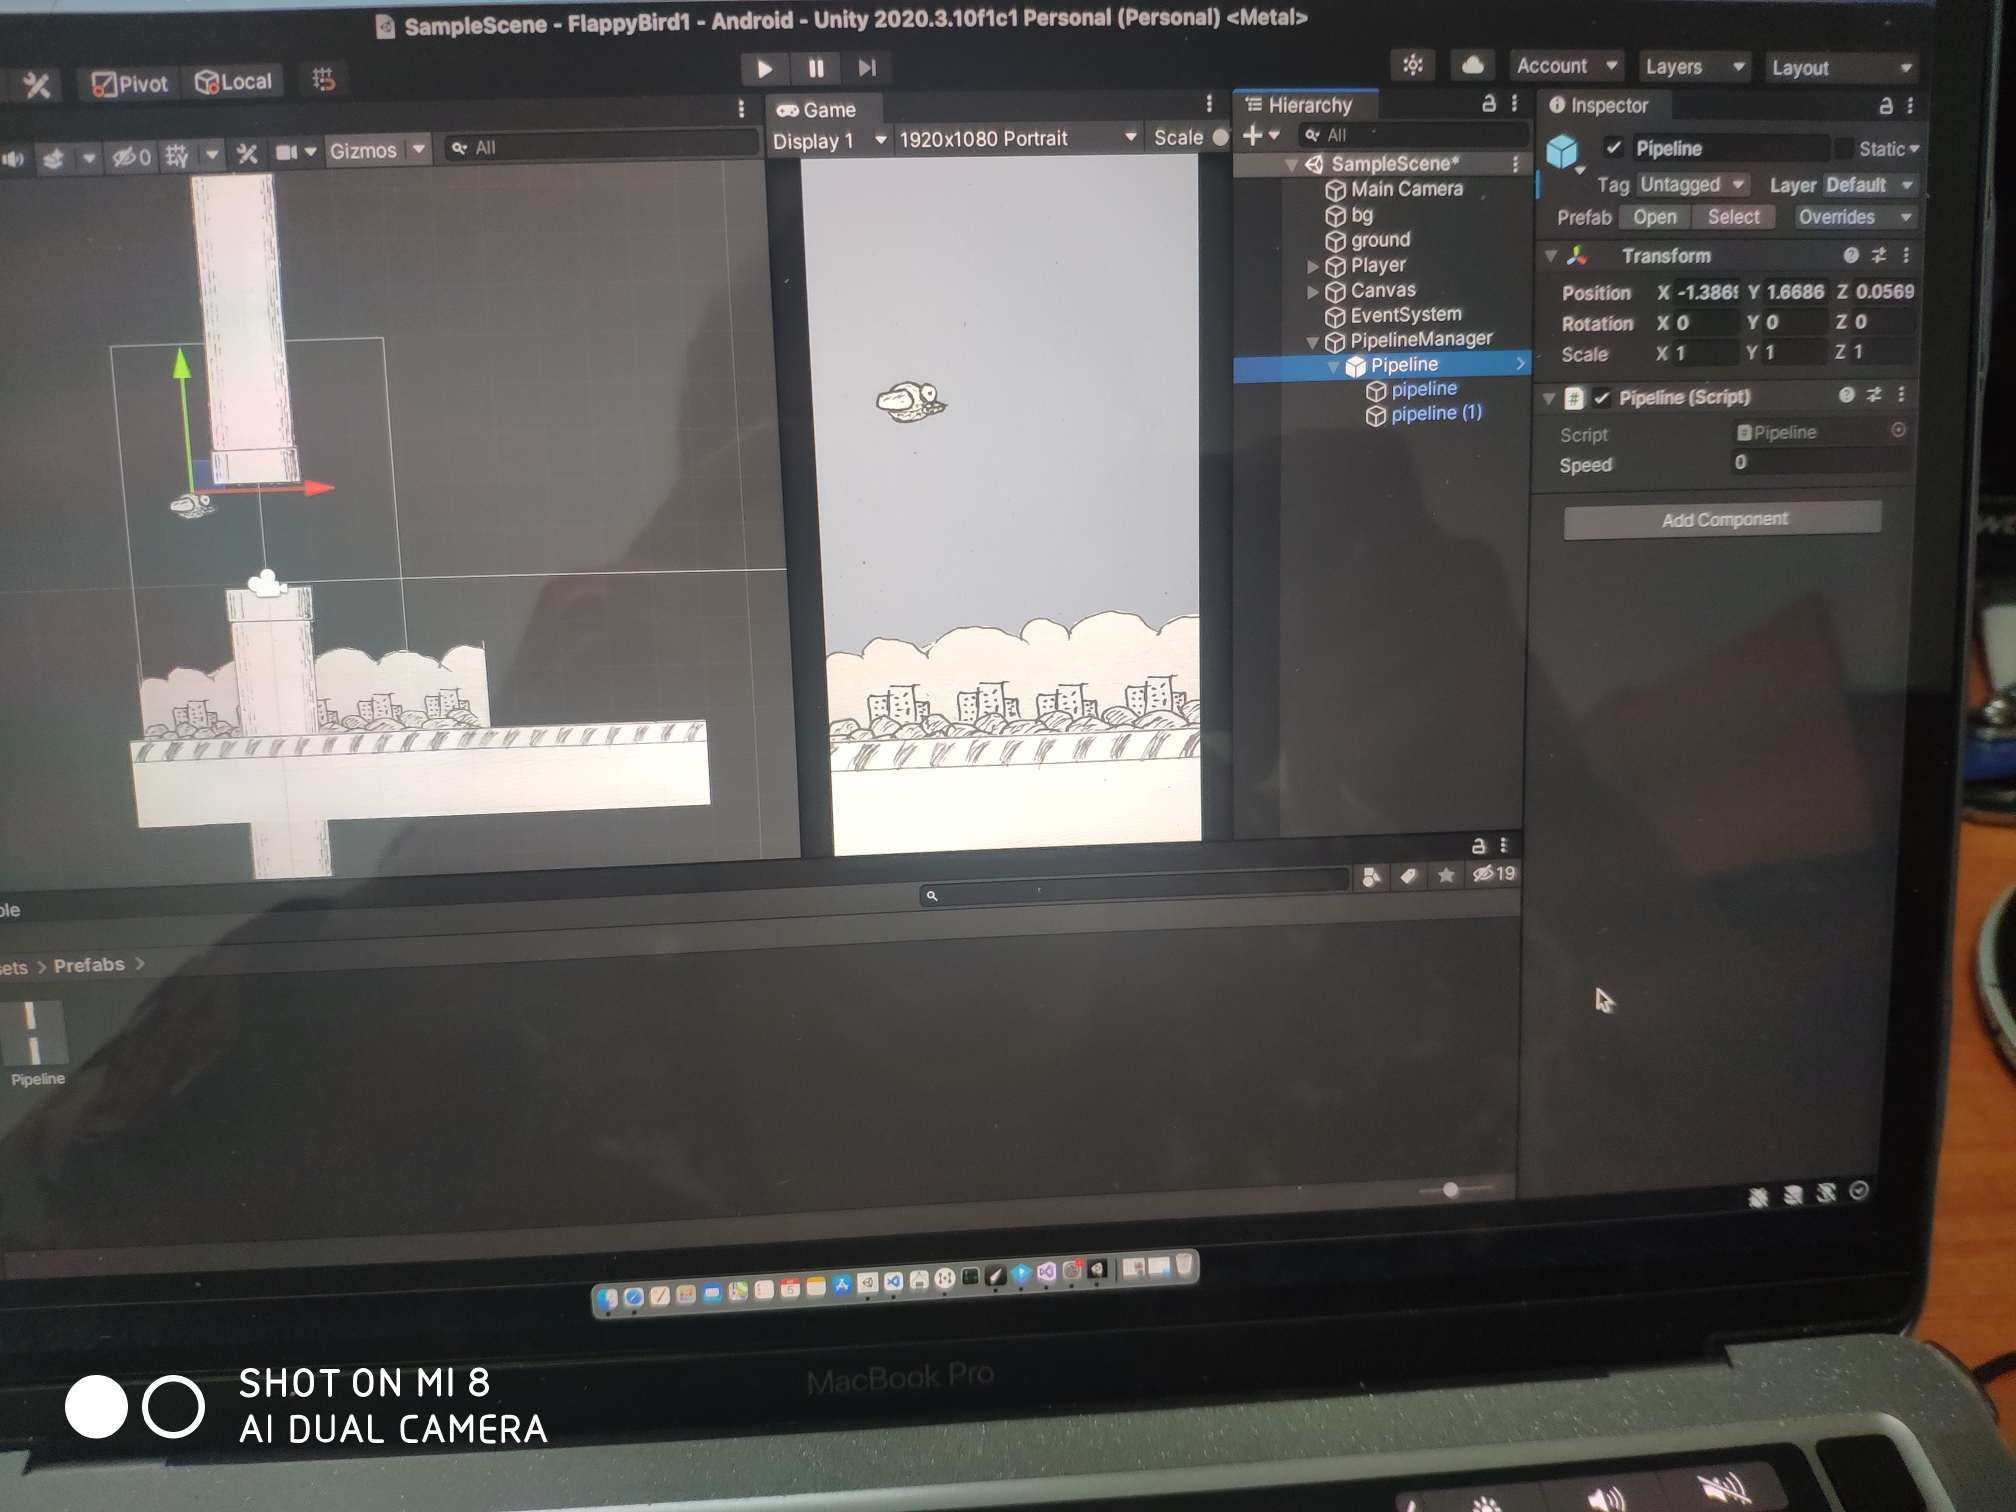Select the bg object in Hierarchy

1349,215
